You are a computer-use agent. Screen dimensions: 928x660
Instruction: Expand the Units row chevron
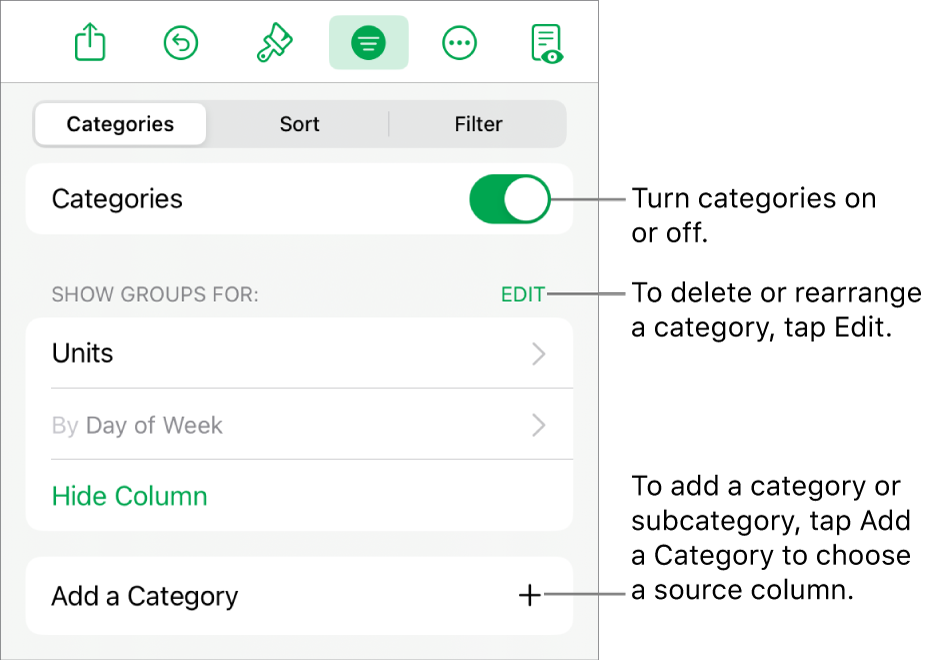pyautogui.click(x=539, y=354)
